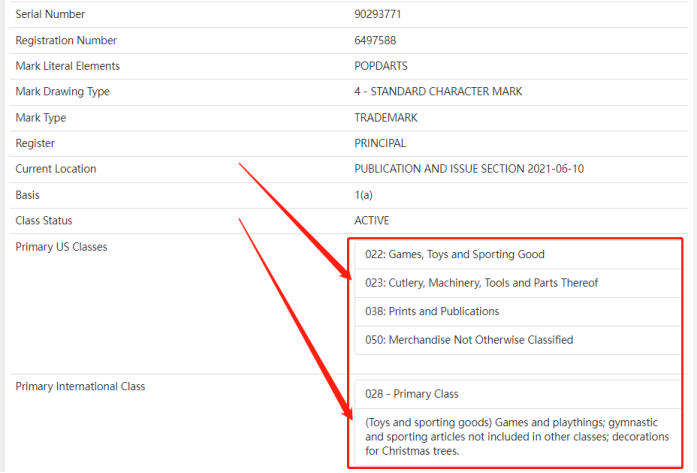Select '023: Cutlery, Machinery, Tools' row
The image size is (697, 473).
click(518, 283)
